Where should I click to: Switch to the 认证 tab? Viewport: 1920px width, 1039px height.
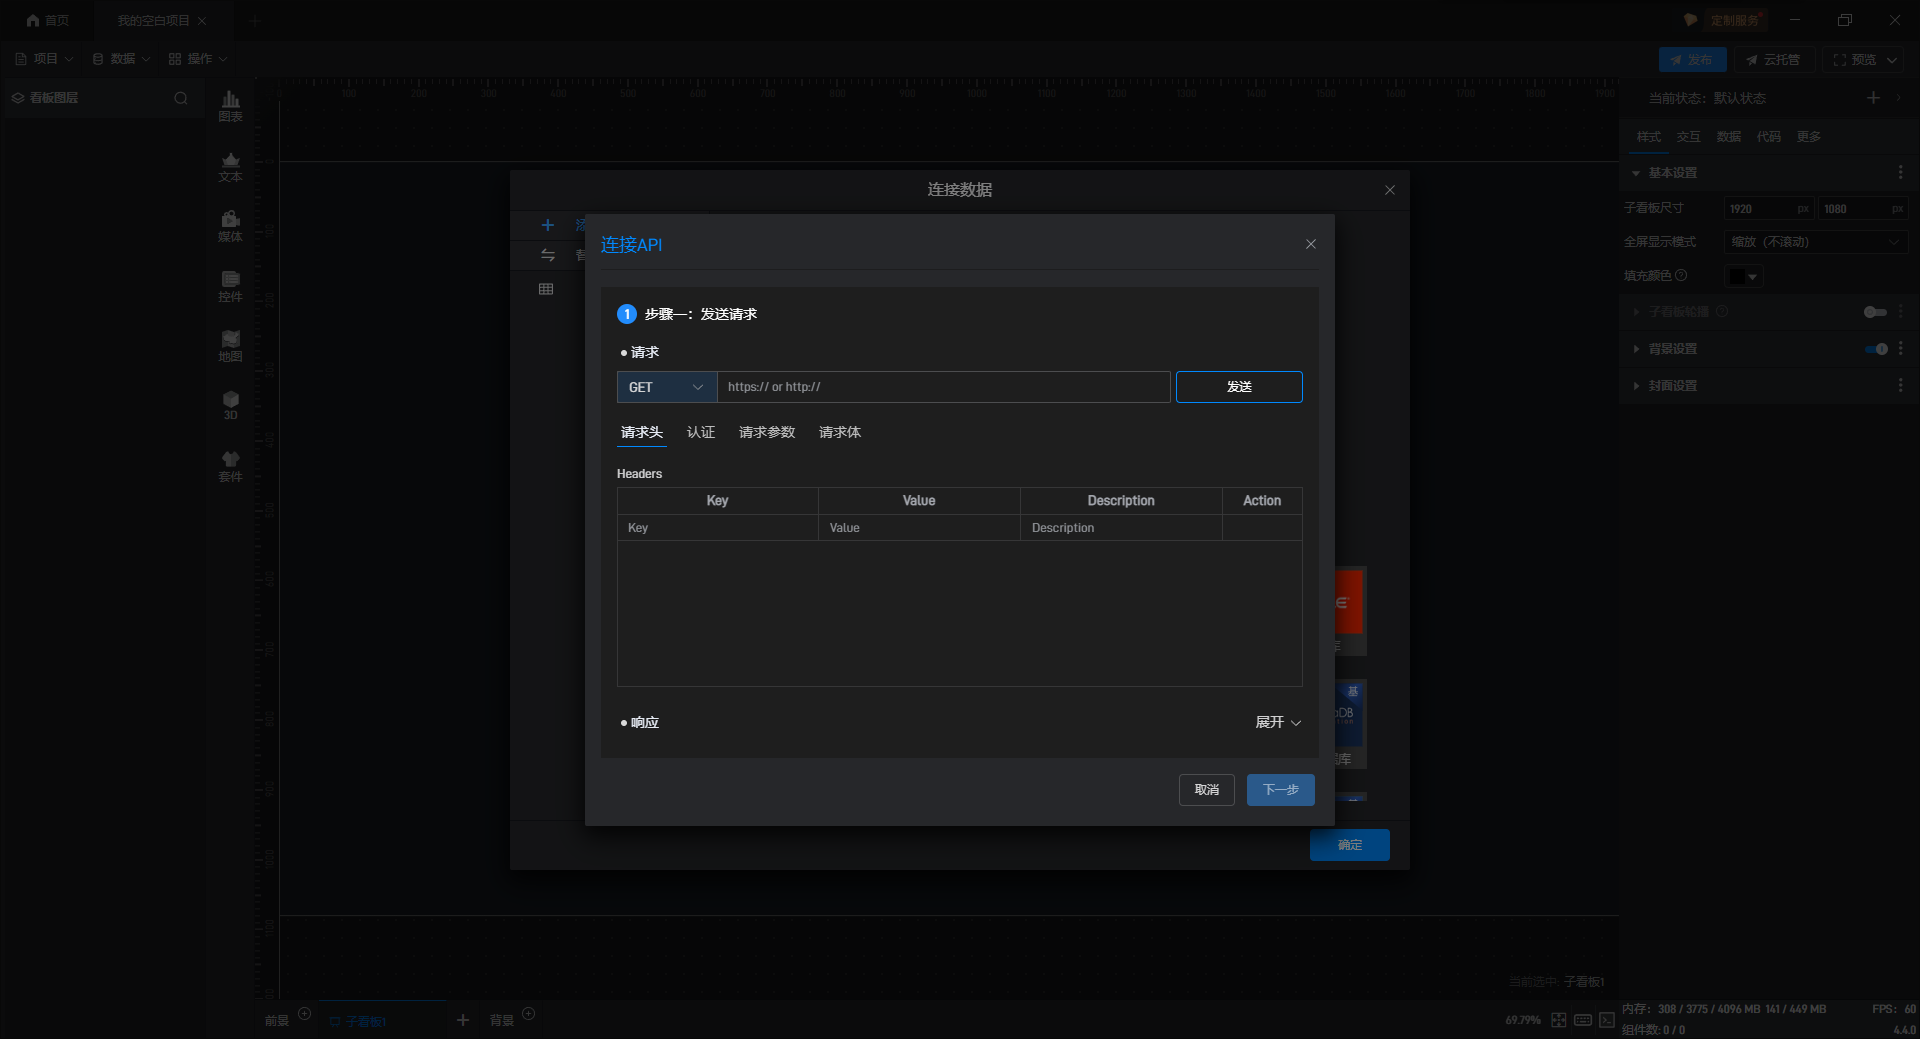click(x=700, y=432)
